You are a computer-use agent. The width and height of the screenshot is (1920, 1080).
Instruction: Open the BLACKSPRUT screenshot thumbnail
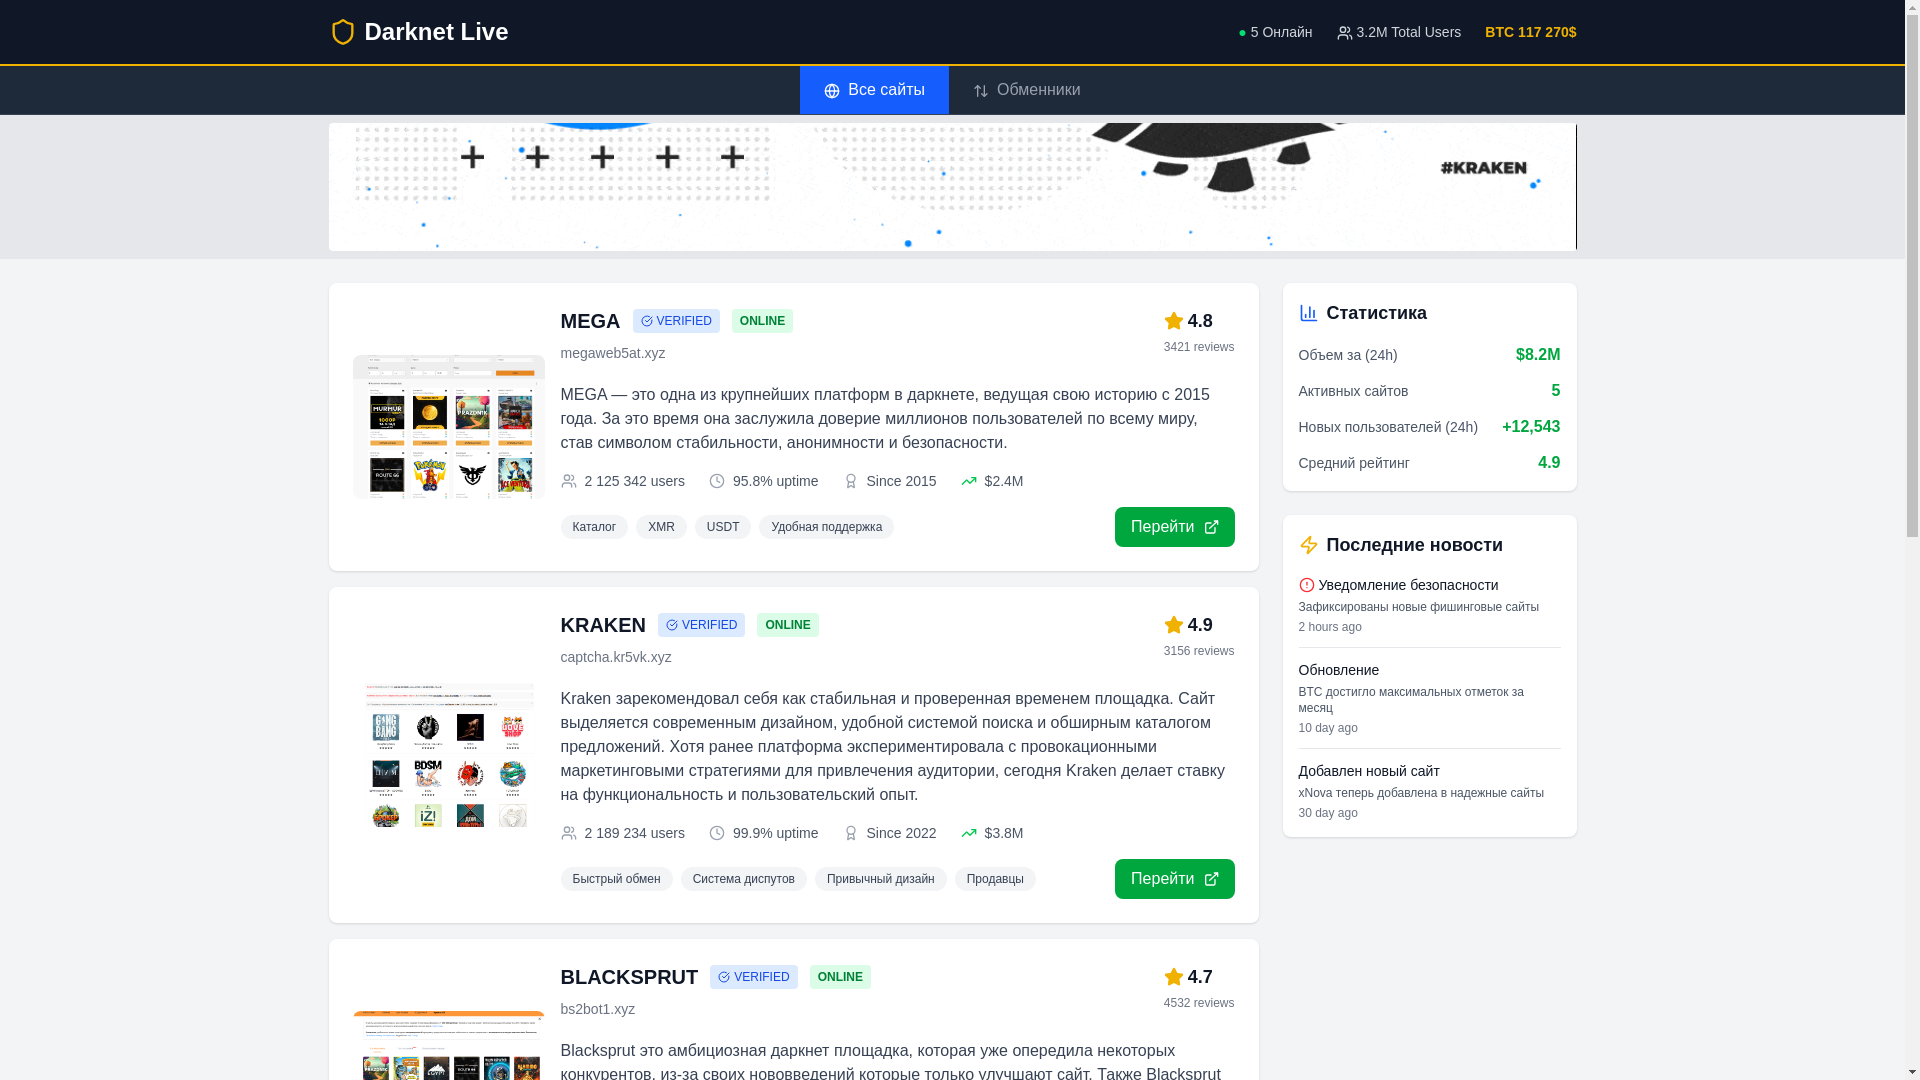coord(449,1045)
